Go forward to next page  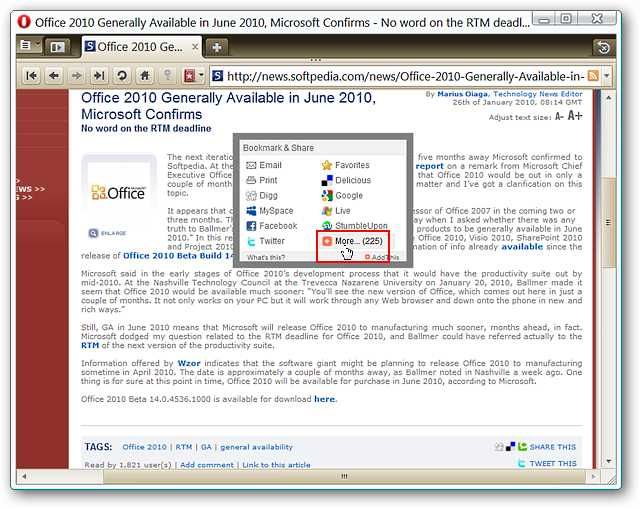(x=76, y=75)
